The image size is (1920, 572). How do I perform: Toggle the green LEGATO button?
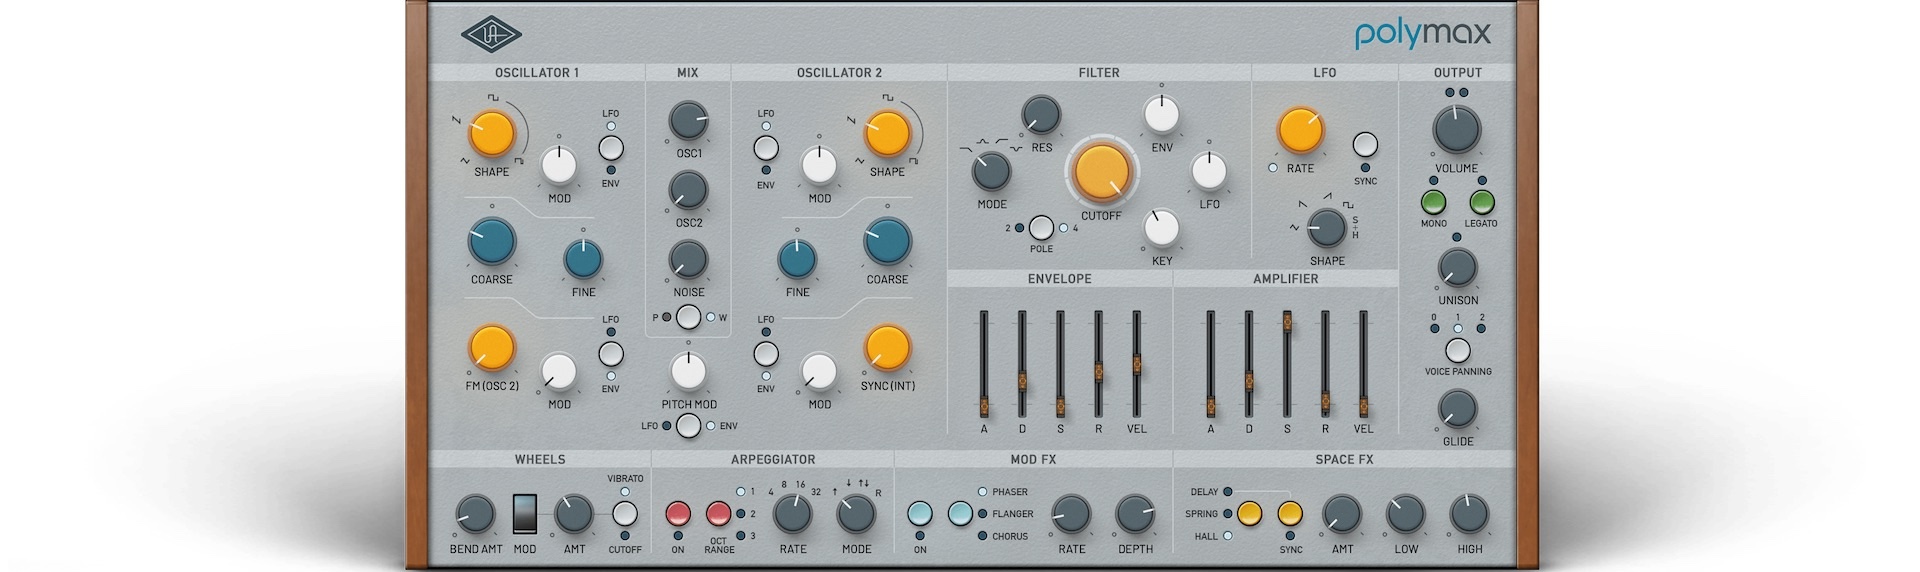click(x=1481, y=203)
